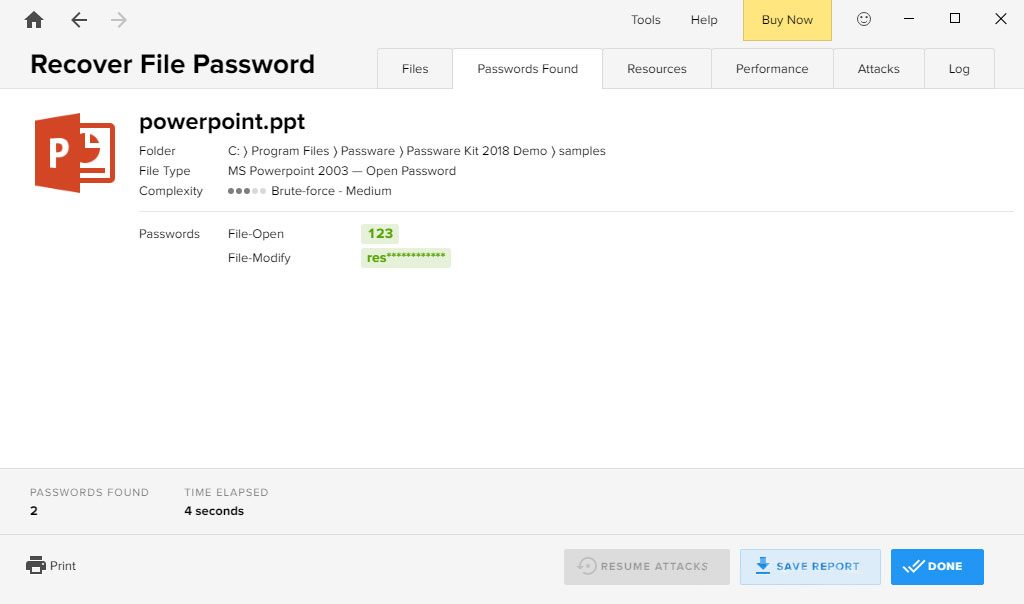Go back using the left arrow
This screenshot has width=1024, height=604.
click(79, 20)
